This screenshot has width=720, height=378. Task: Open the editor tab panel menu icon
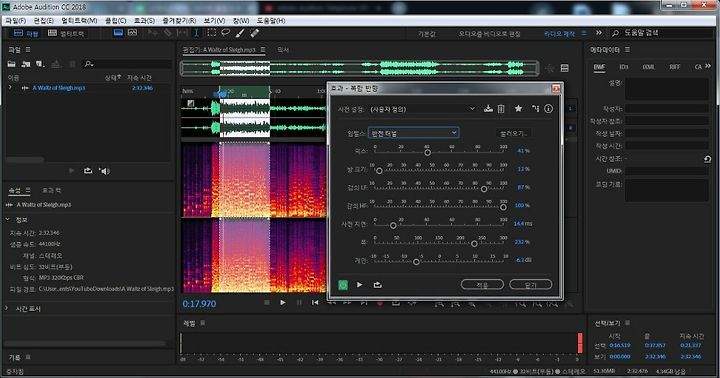click(x=263, y=50)
